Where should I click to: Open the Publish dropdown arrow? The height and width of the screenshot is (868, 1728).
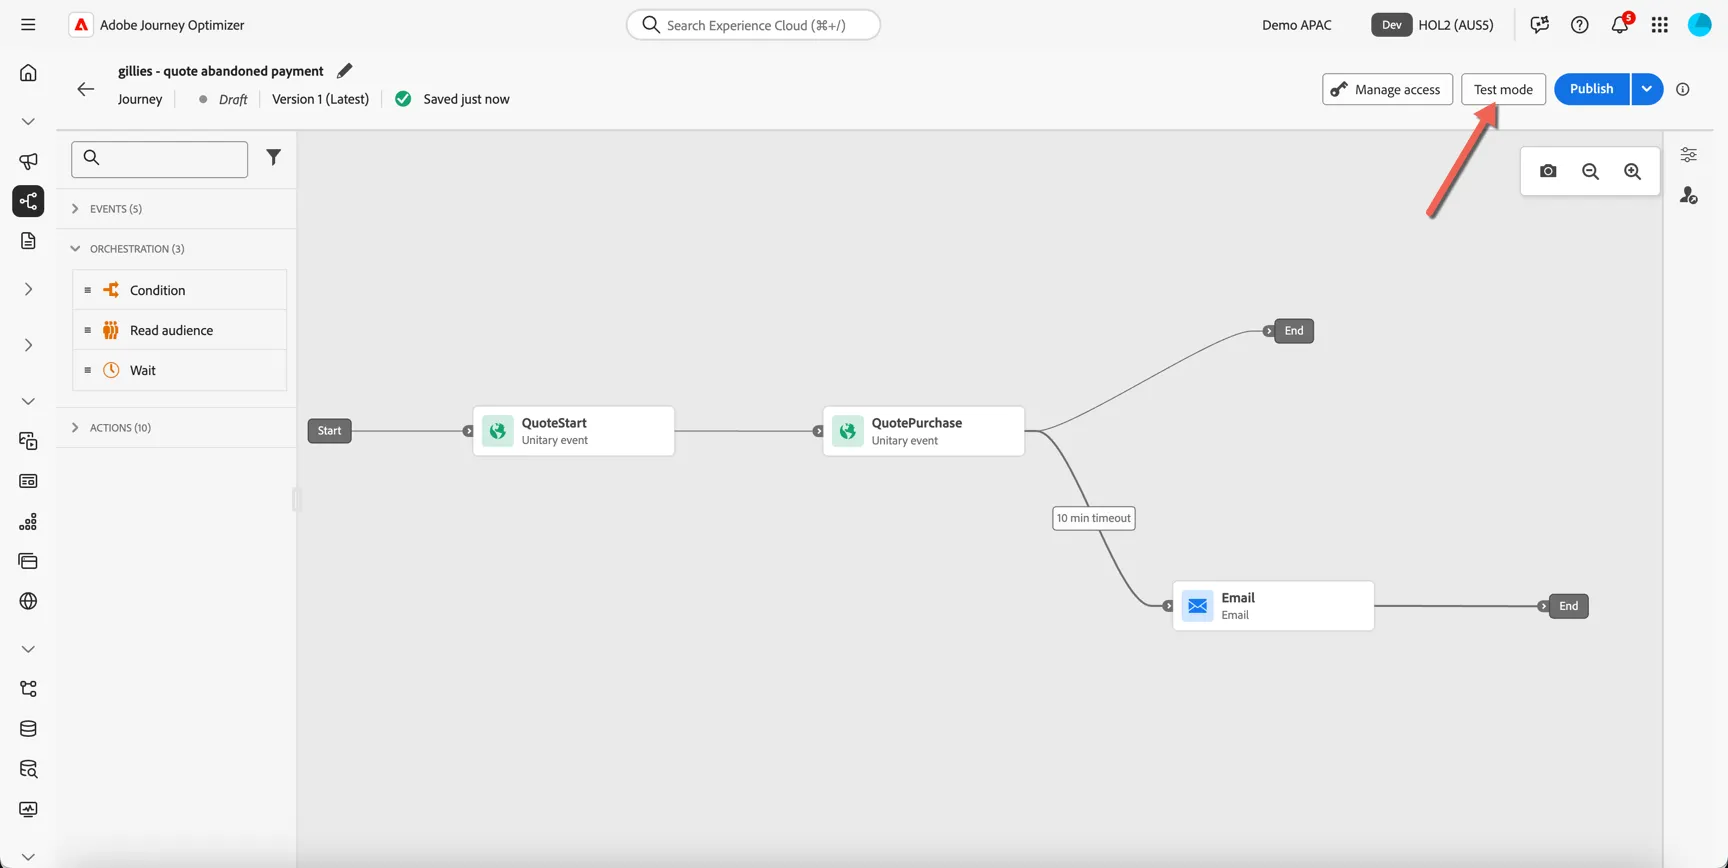tap(1647, 89)
